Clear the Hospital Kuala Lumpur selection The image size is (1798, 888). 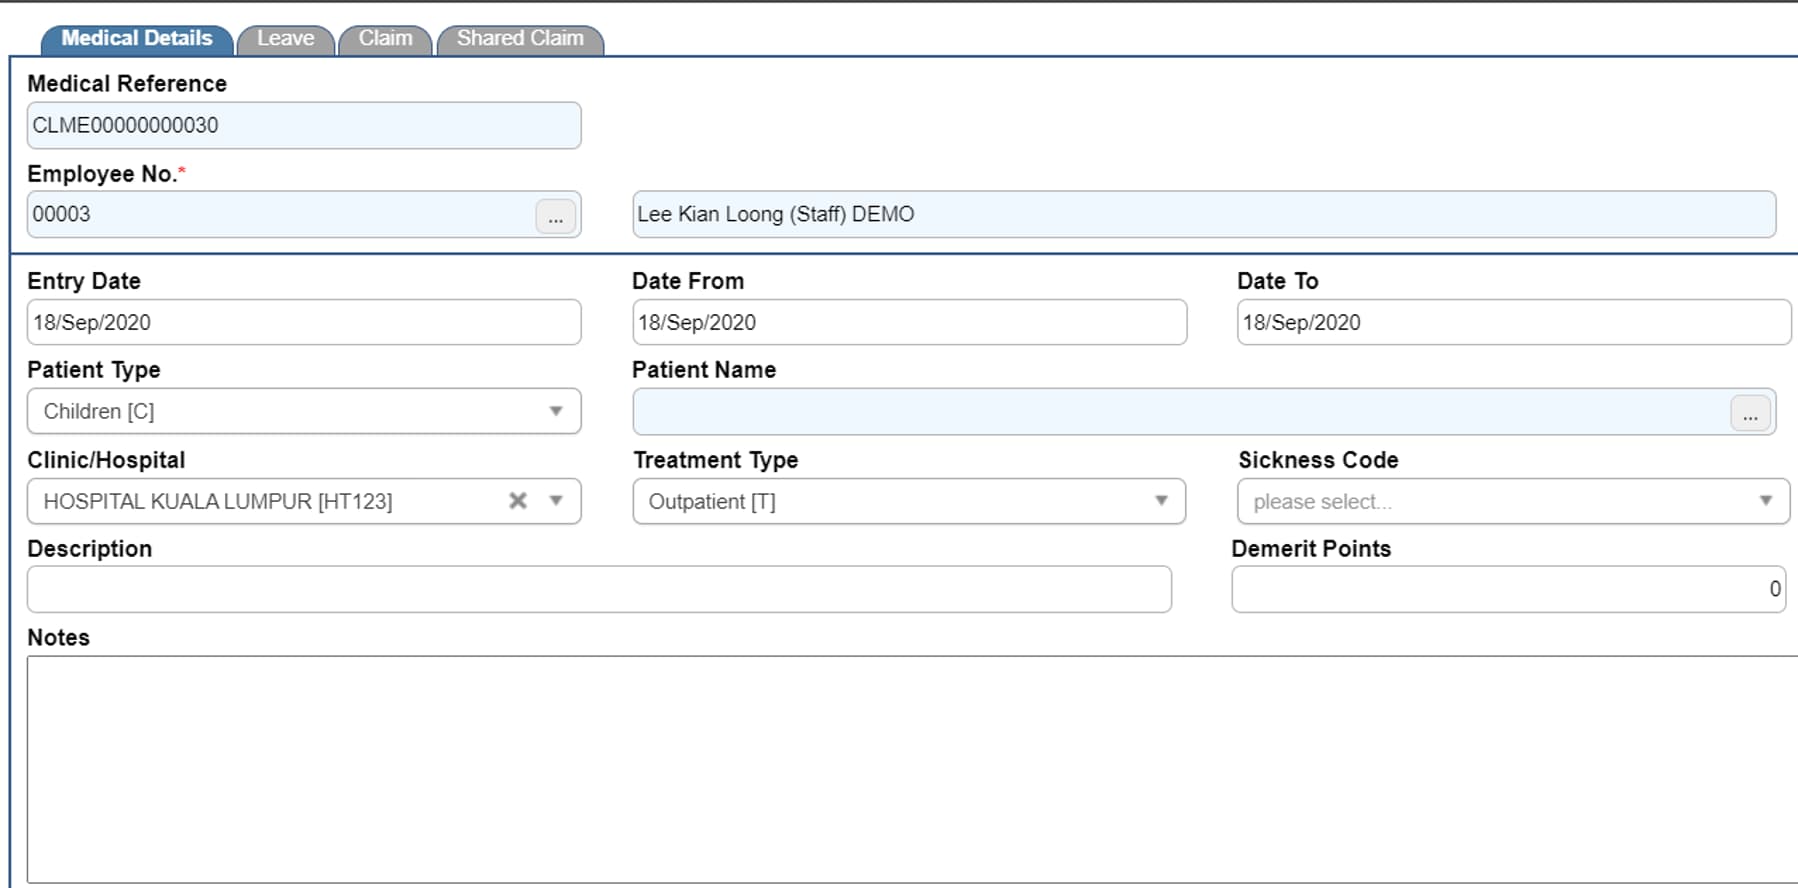click(518, 501)
